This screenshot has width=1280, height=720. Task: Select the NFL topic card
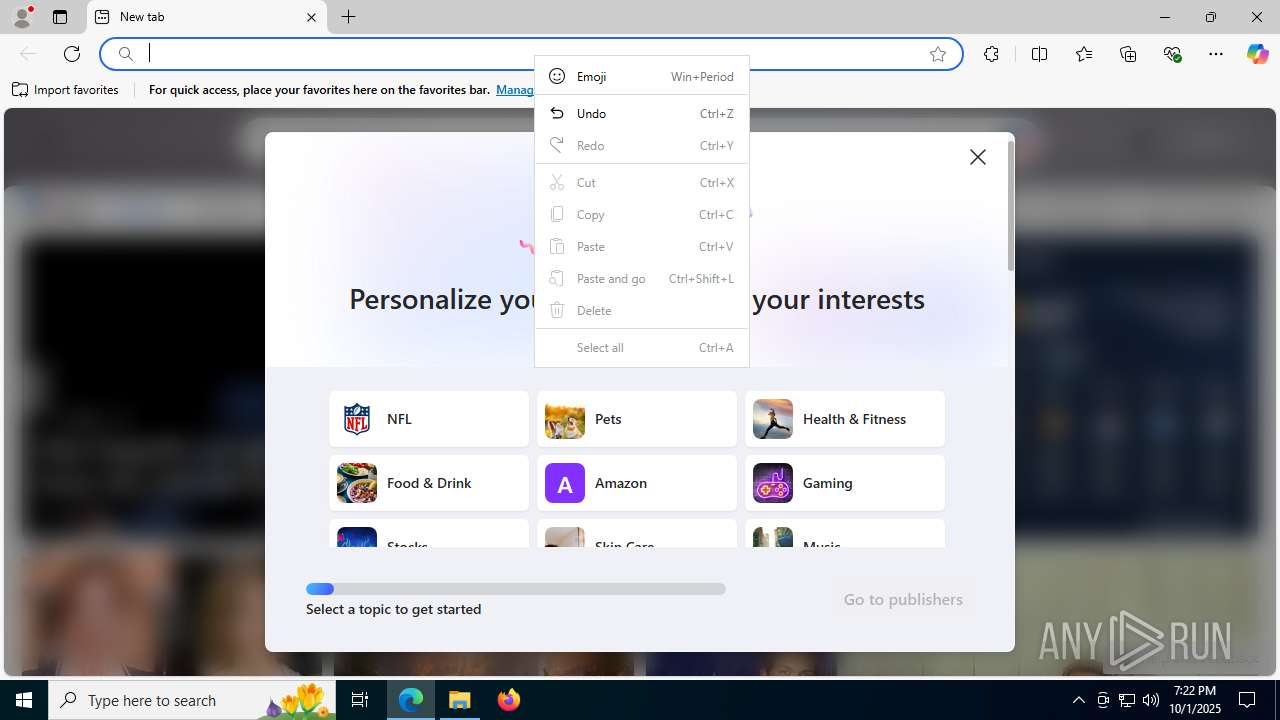(429, 419)
